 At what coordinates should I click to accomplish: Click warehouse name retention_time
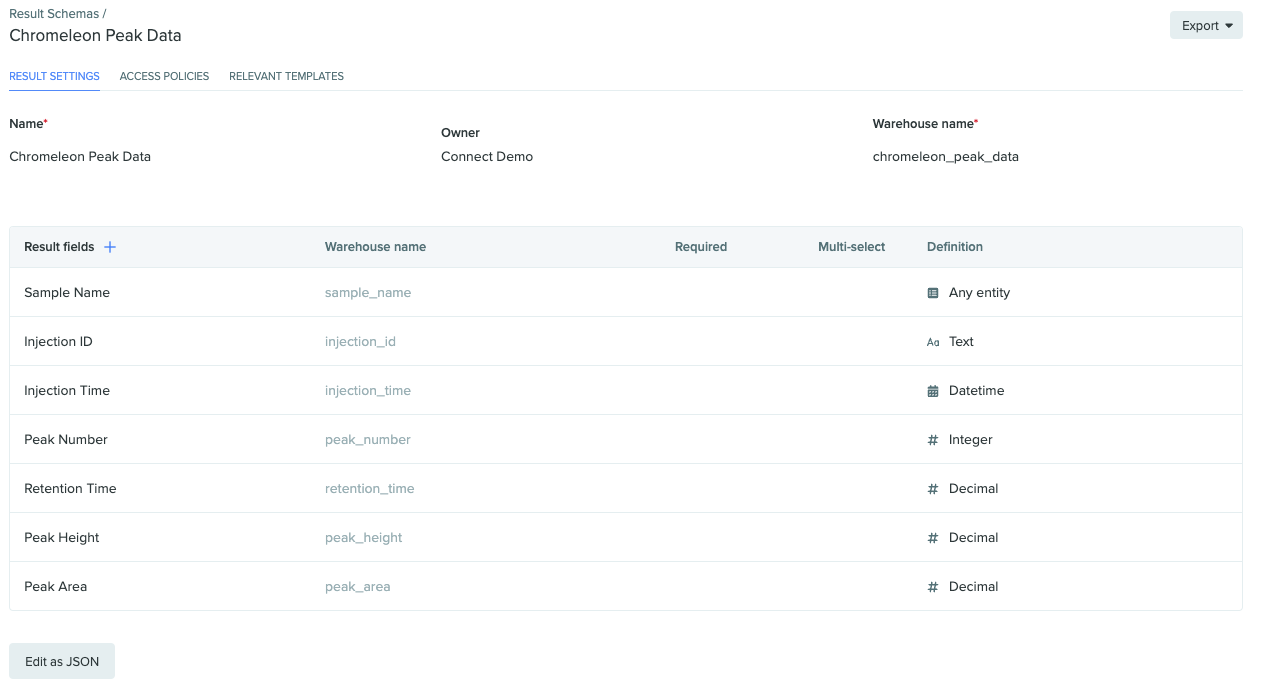click(x=370, y=489)
